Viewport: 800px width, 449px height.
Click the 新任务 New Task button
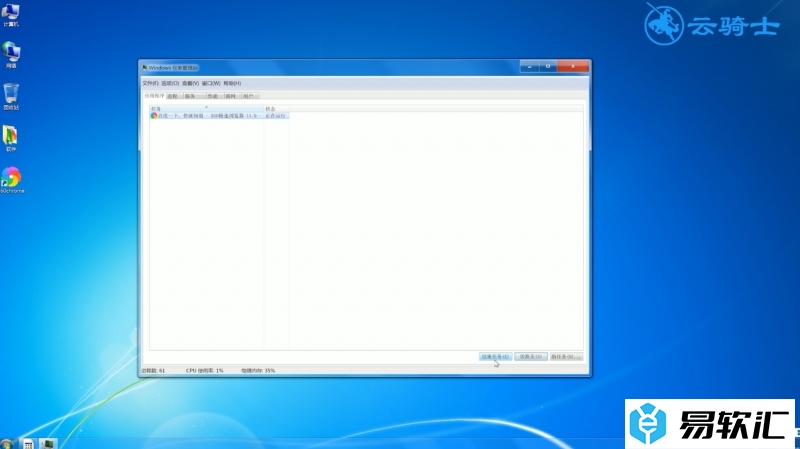click(566, 357)
